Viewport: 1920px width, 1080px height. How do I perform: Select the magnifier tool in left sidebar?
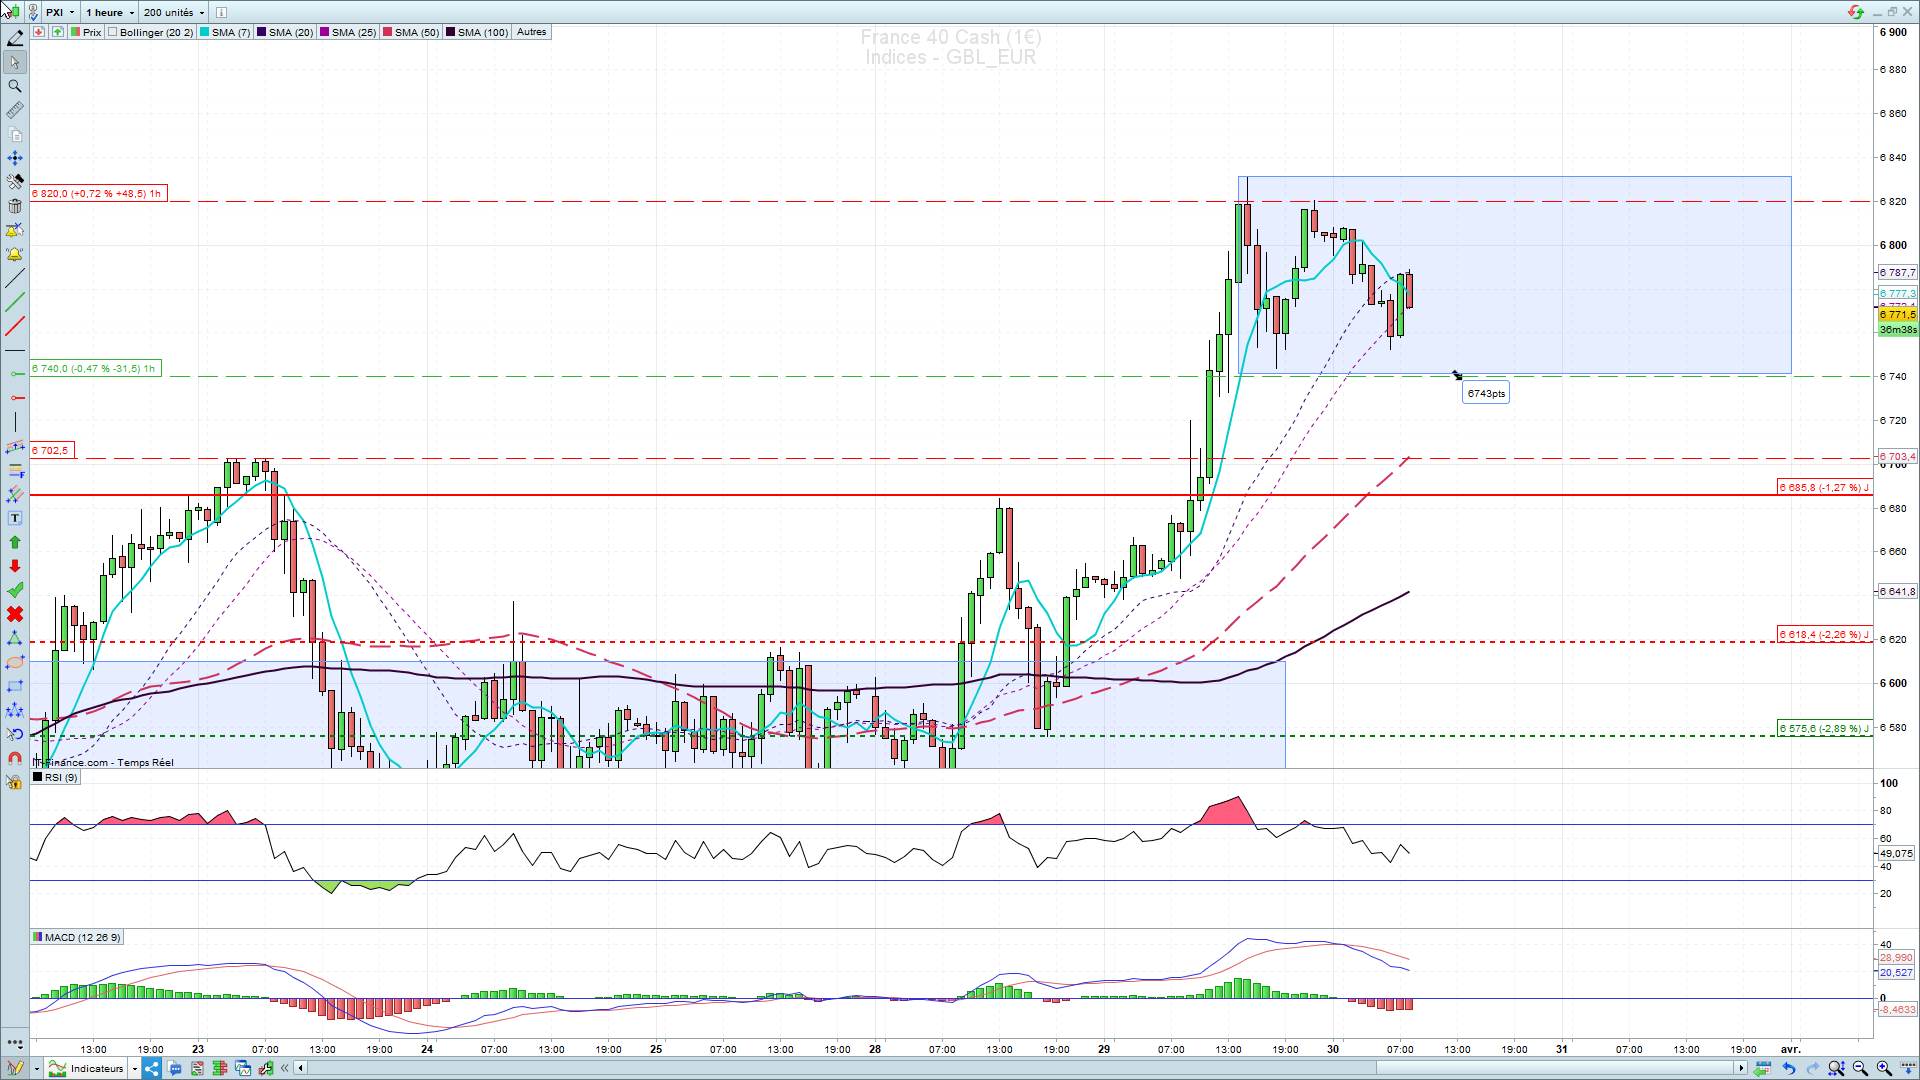pos(15,86)
